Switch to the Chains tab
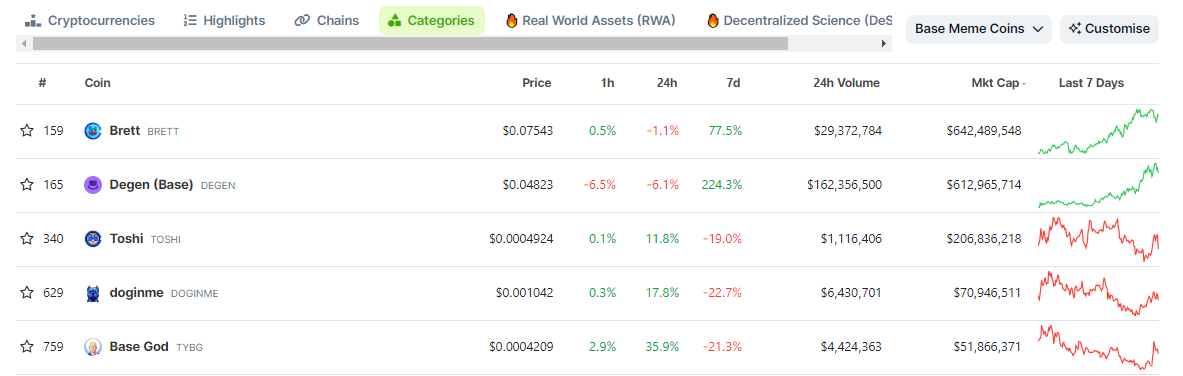 tap(327, 20)
